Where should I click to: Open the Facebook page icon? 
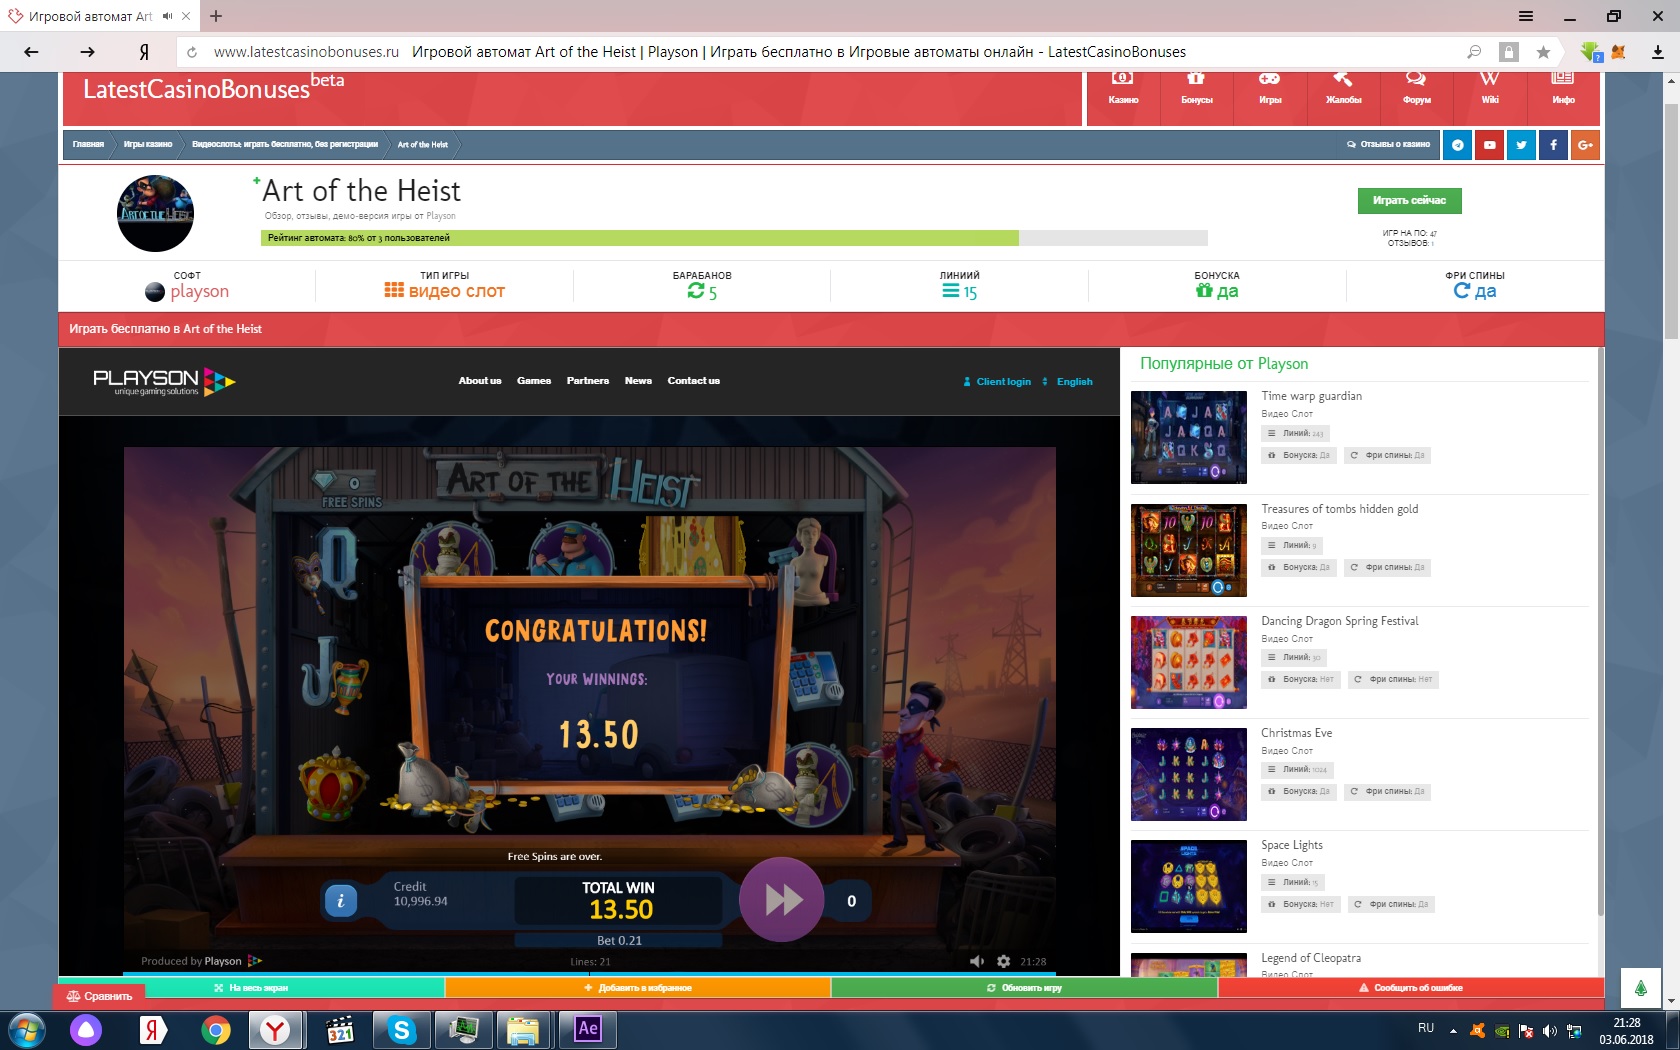tap(1553, 145)
